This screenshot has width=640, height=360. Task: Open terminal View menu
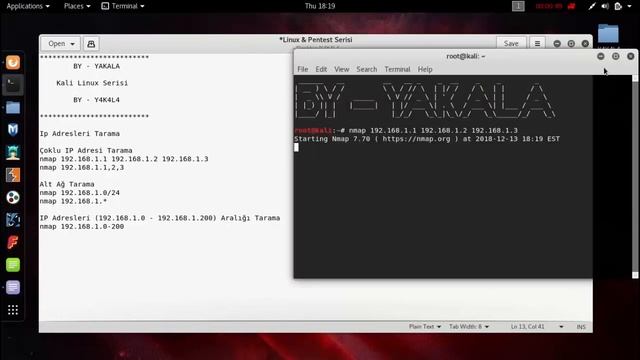tap(341, 69)
